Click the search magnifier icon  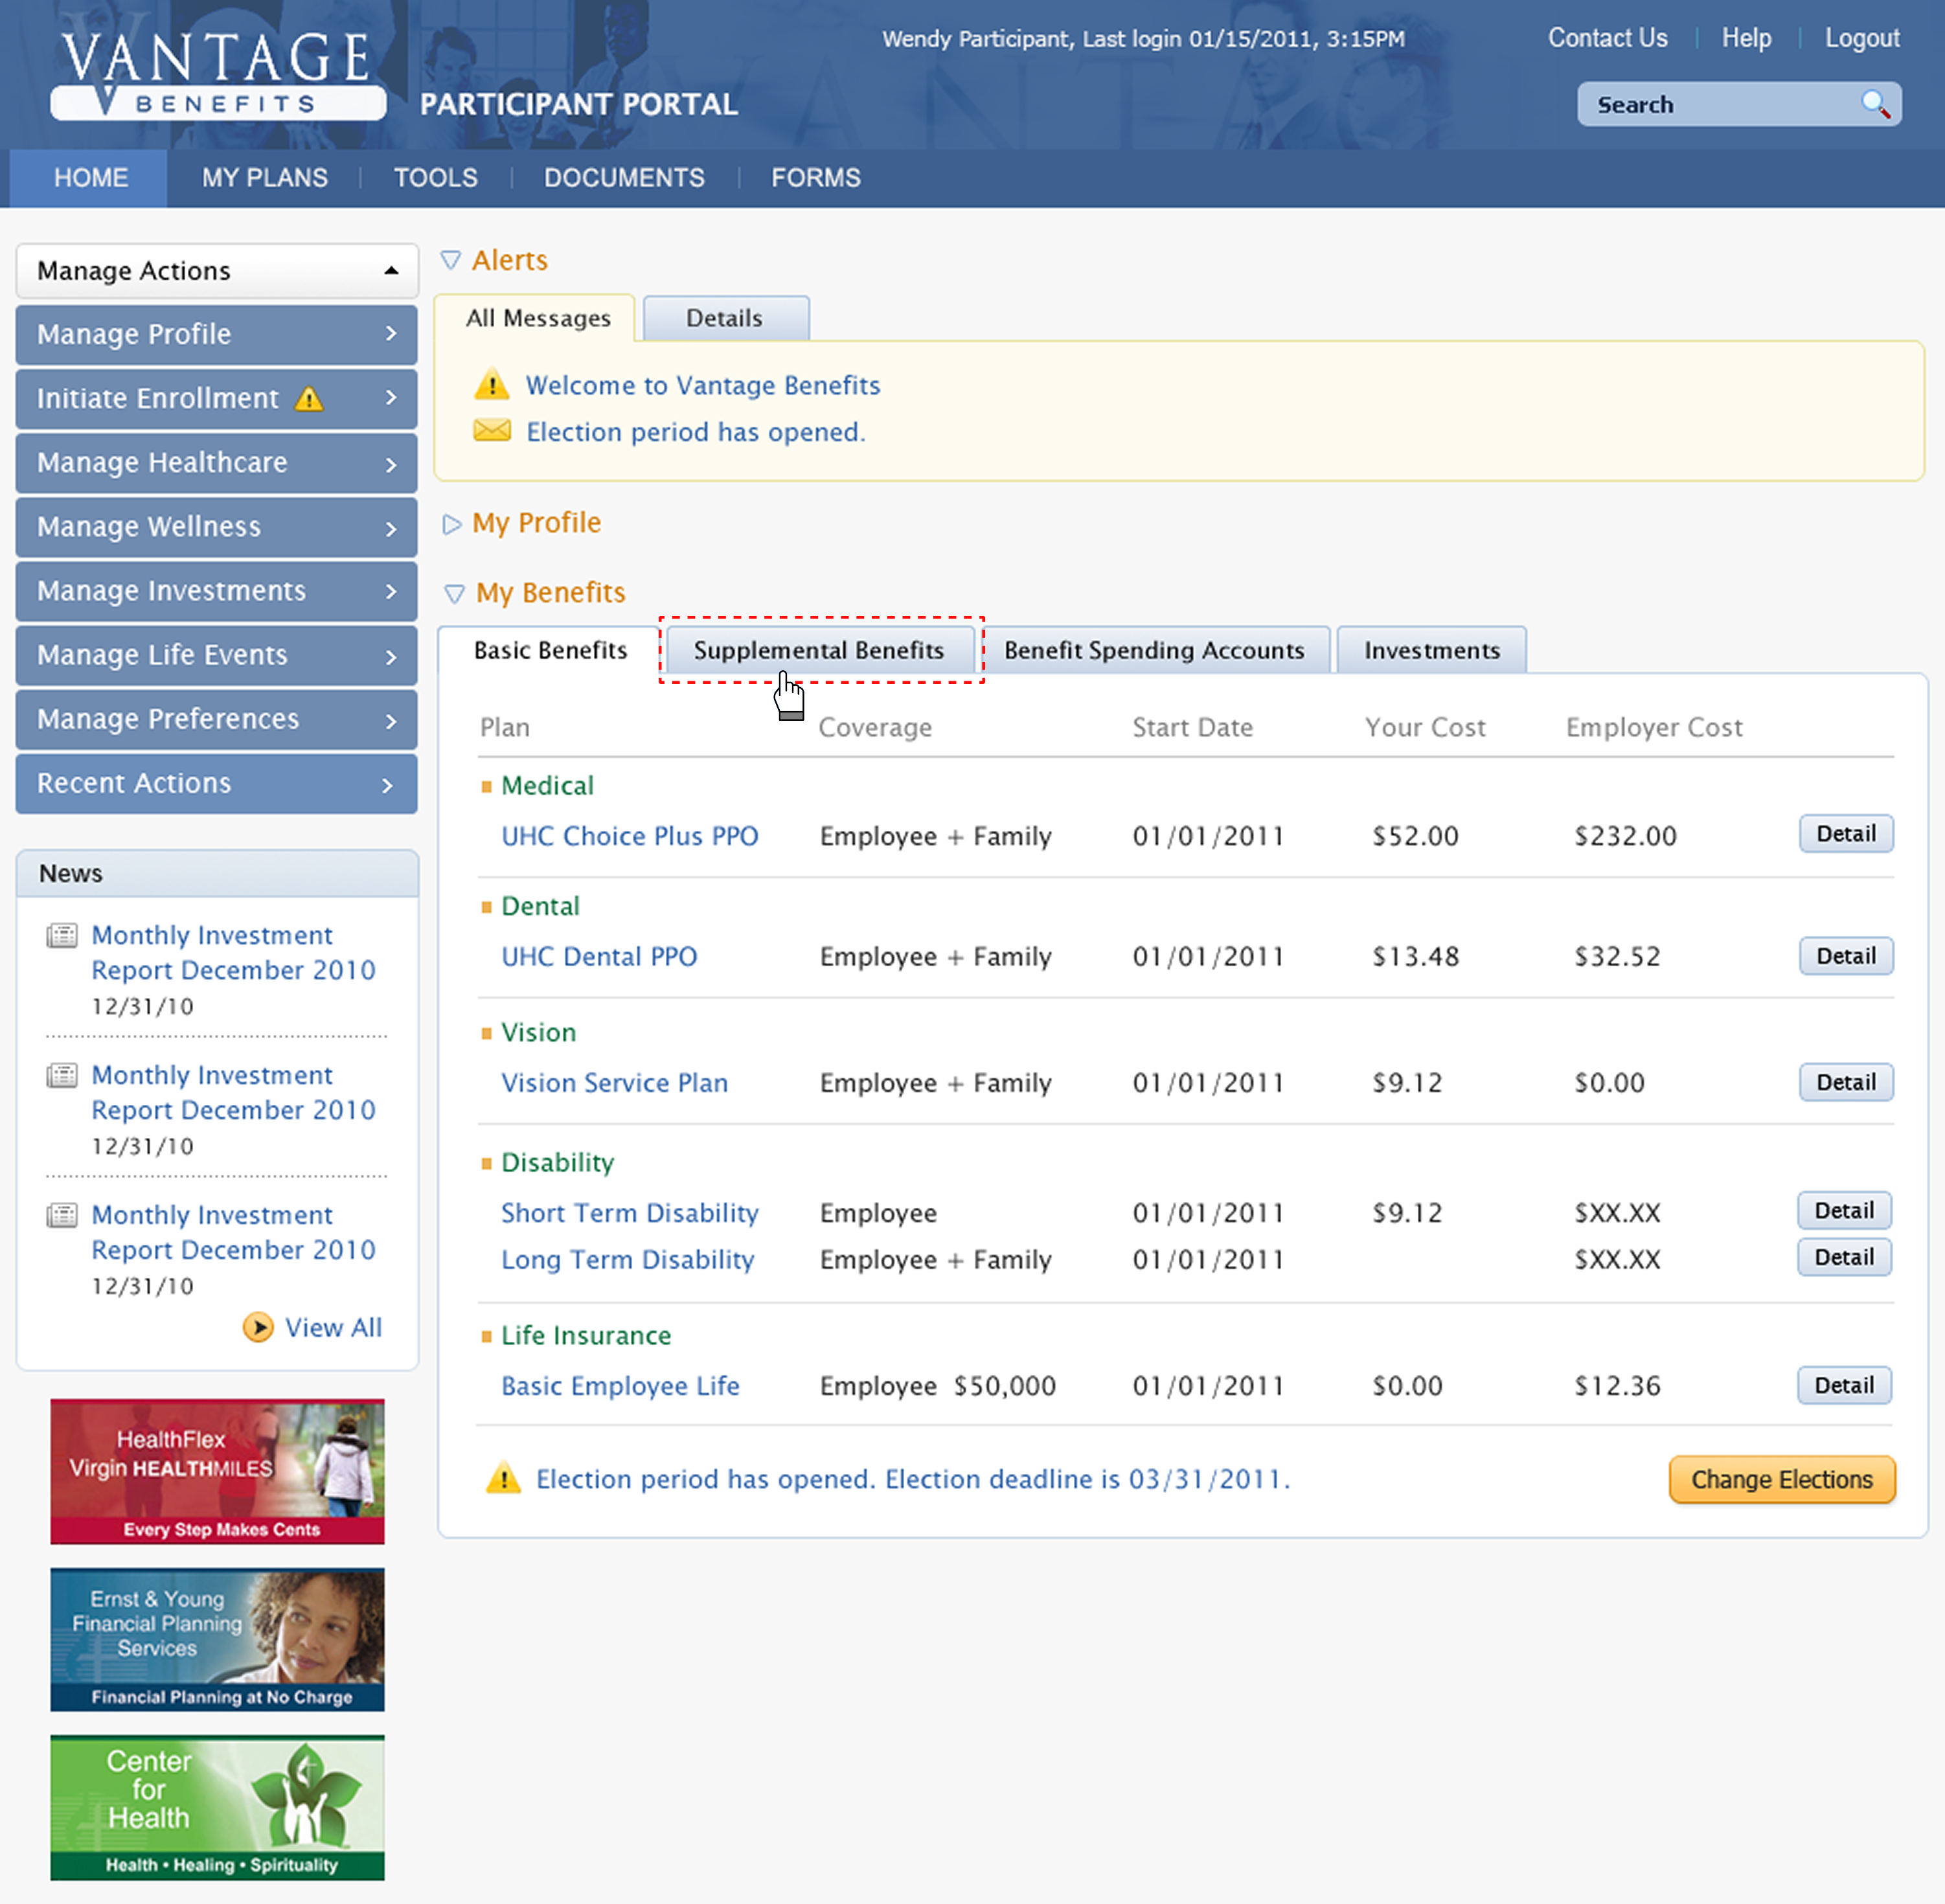[1874, 104]
